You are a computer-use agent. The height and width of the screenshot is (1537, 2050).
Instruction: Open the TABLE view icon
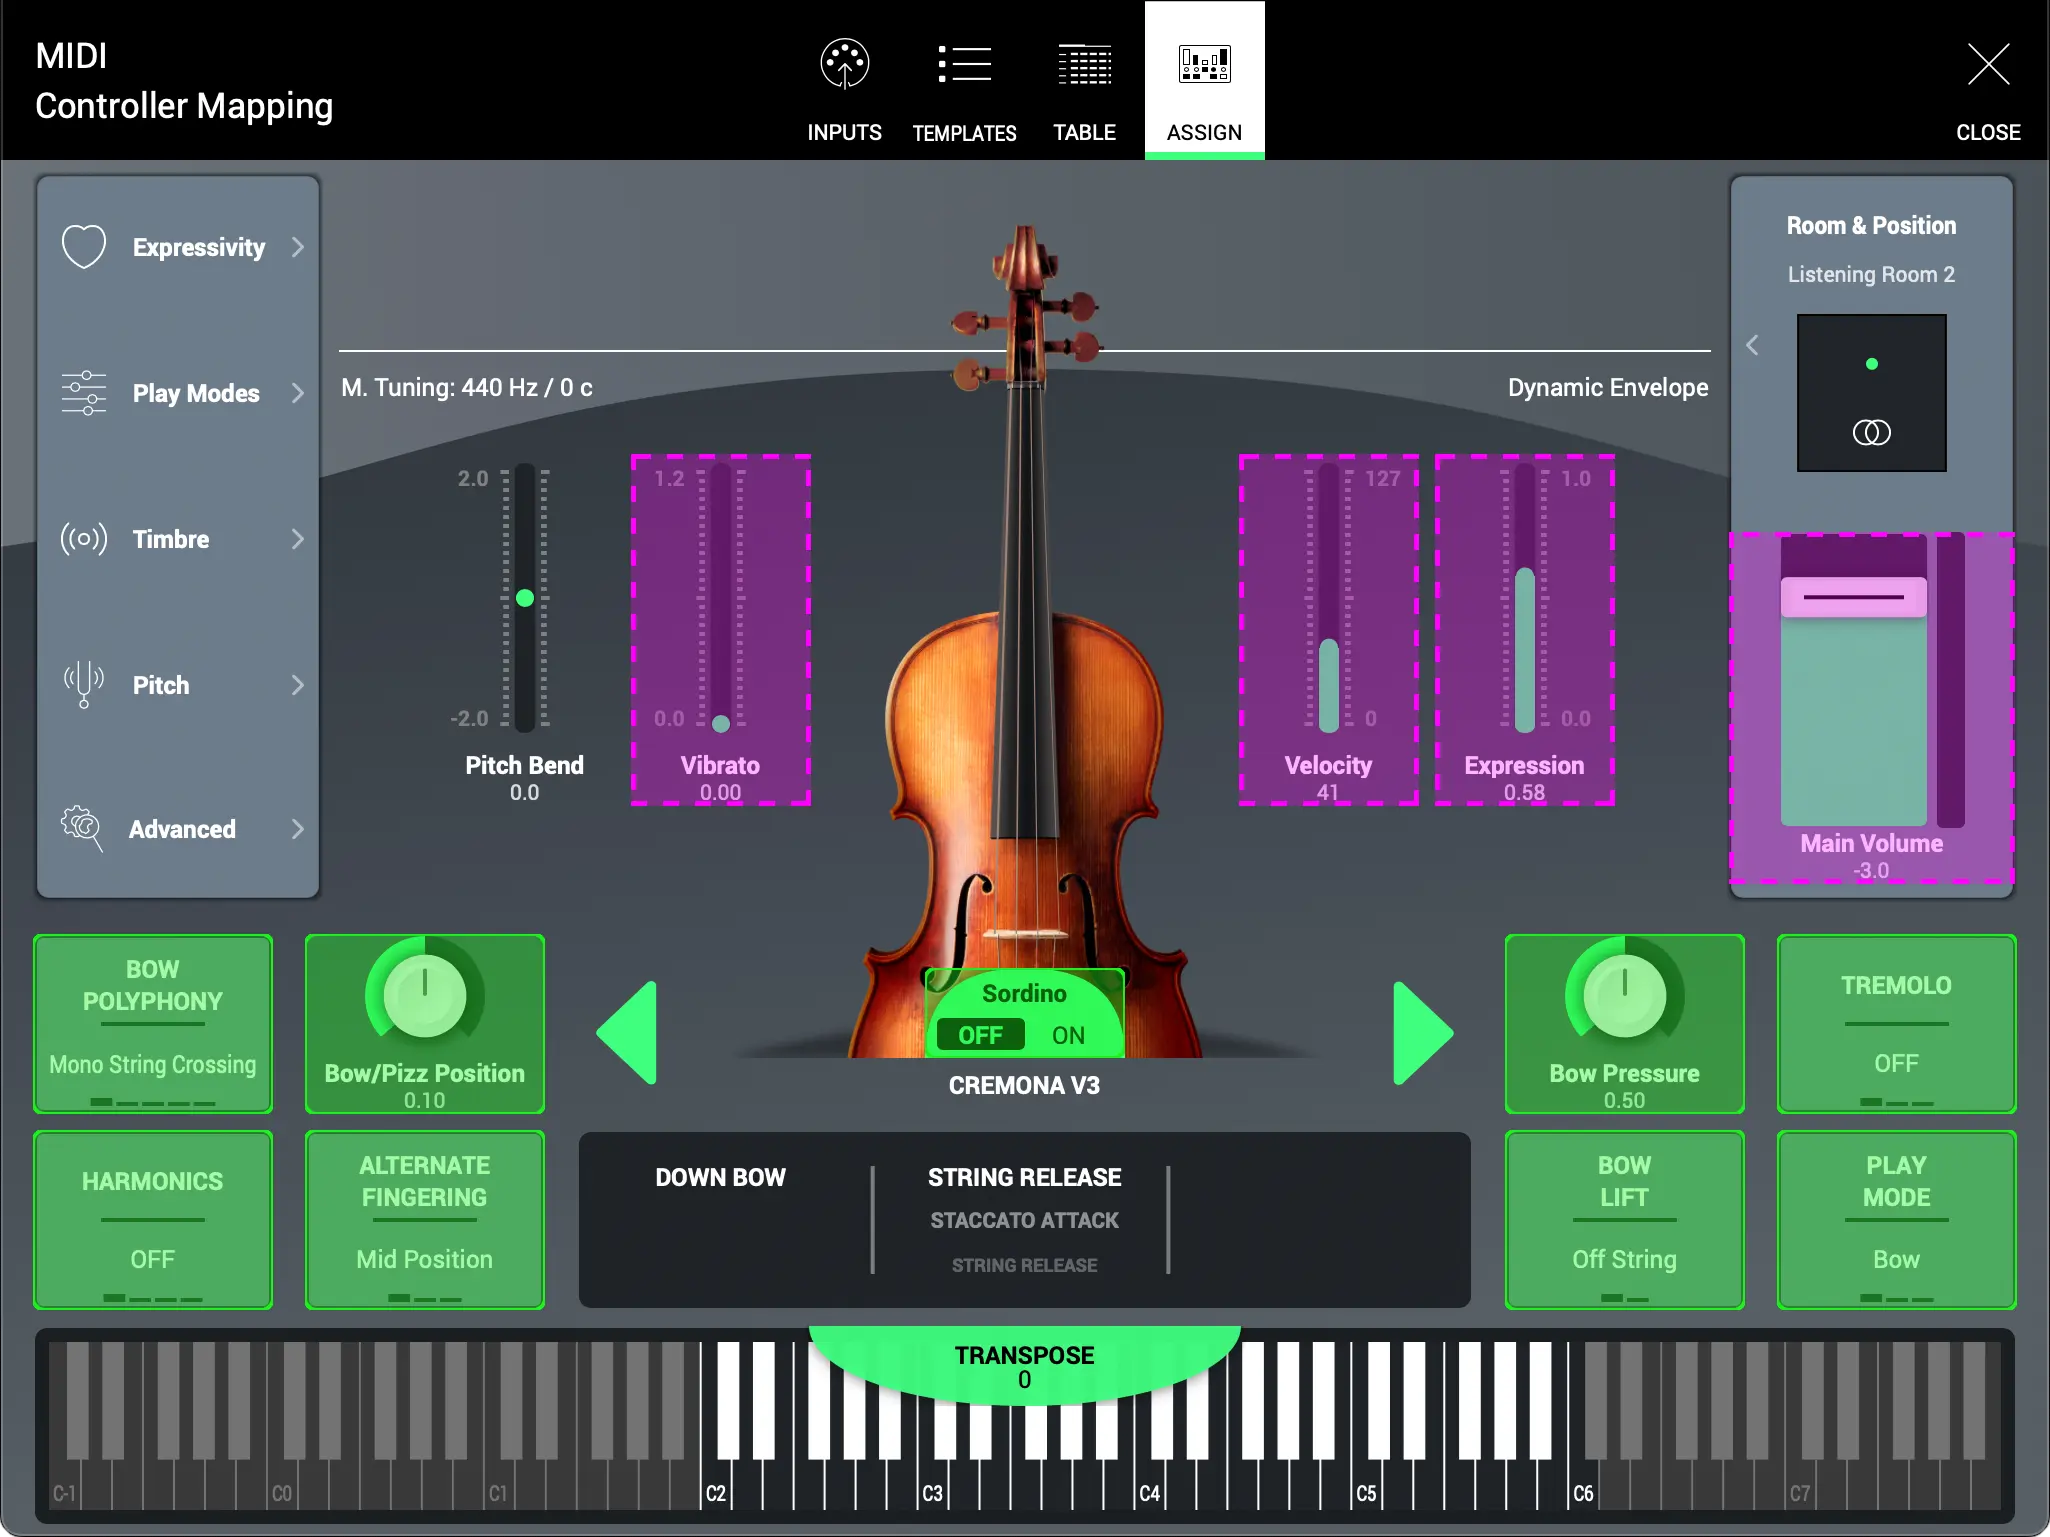tap(1084, 64)
